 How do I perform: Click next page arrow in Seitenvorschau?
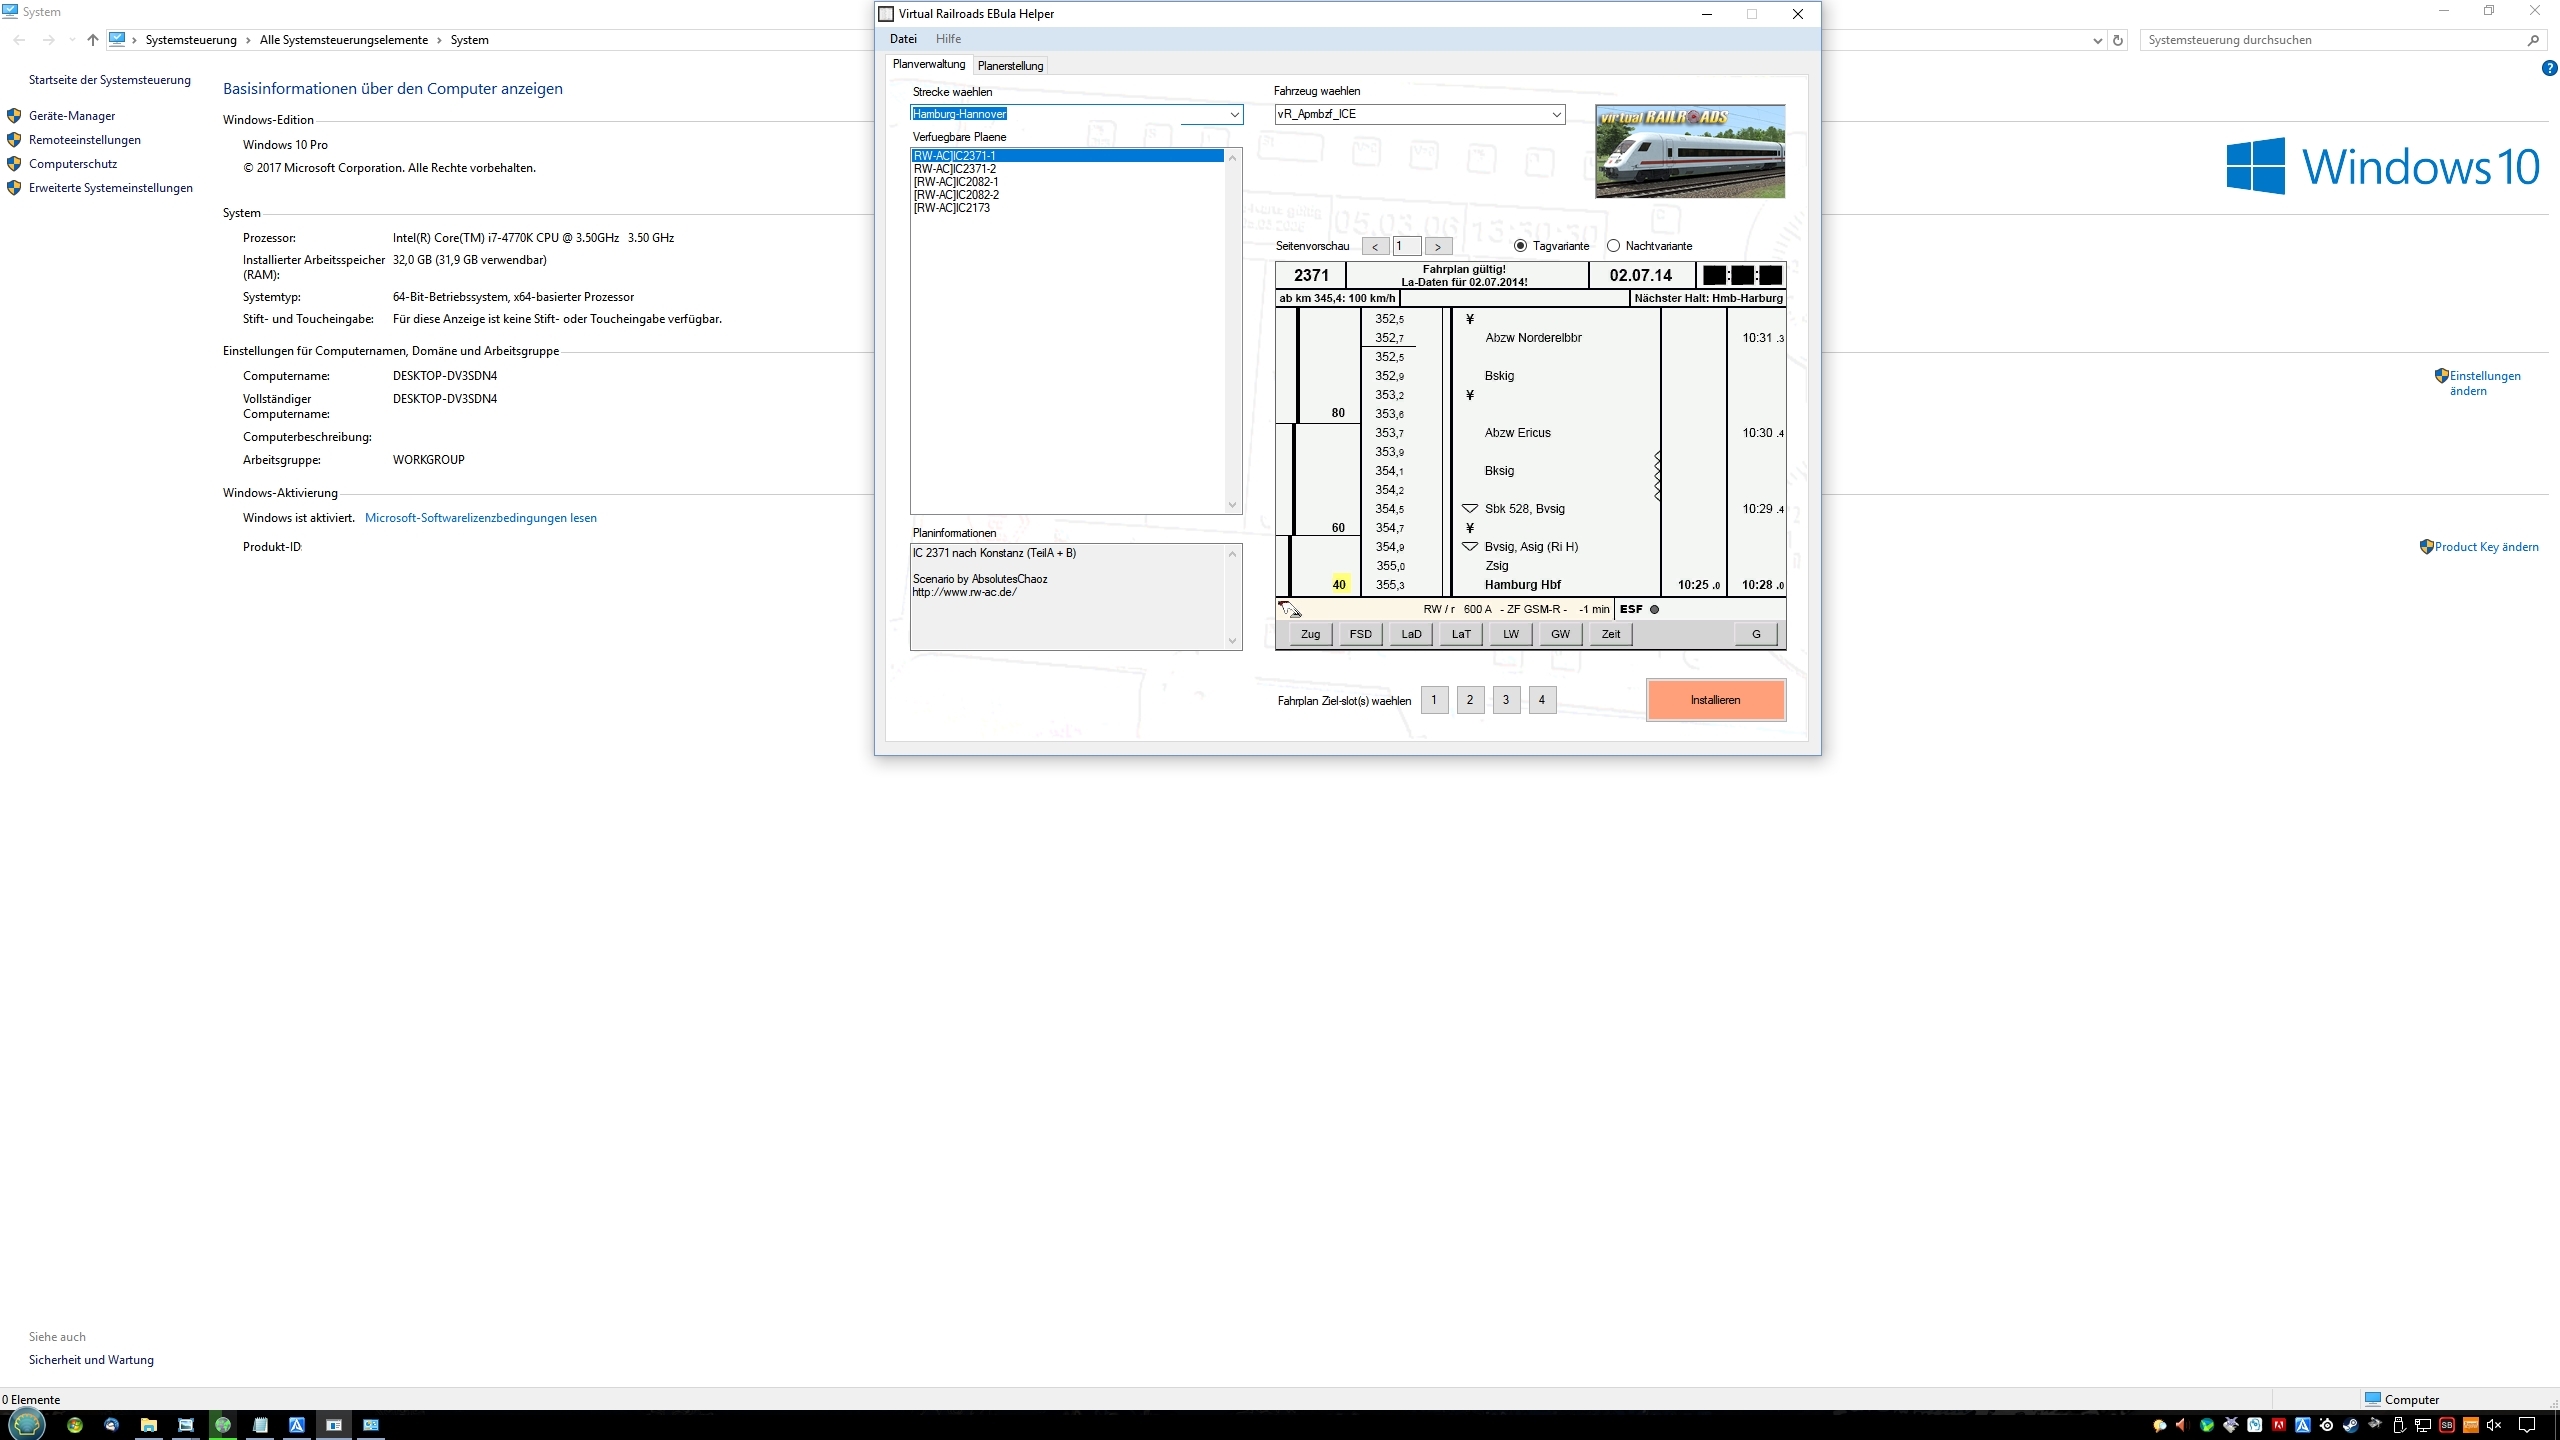(1438, 246)
